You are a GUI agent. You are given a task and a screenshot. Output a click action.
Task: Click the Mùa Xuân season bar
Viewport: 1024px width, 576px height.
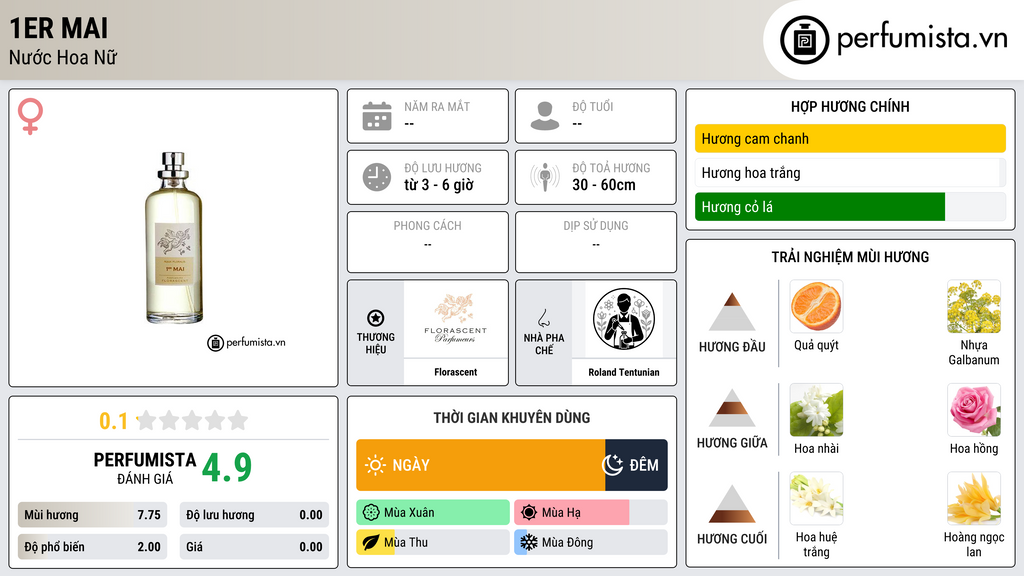tap(433, 513)
